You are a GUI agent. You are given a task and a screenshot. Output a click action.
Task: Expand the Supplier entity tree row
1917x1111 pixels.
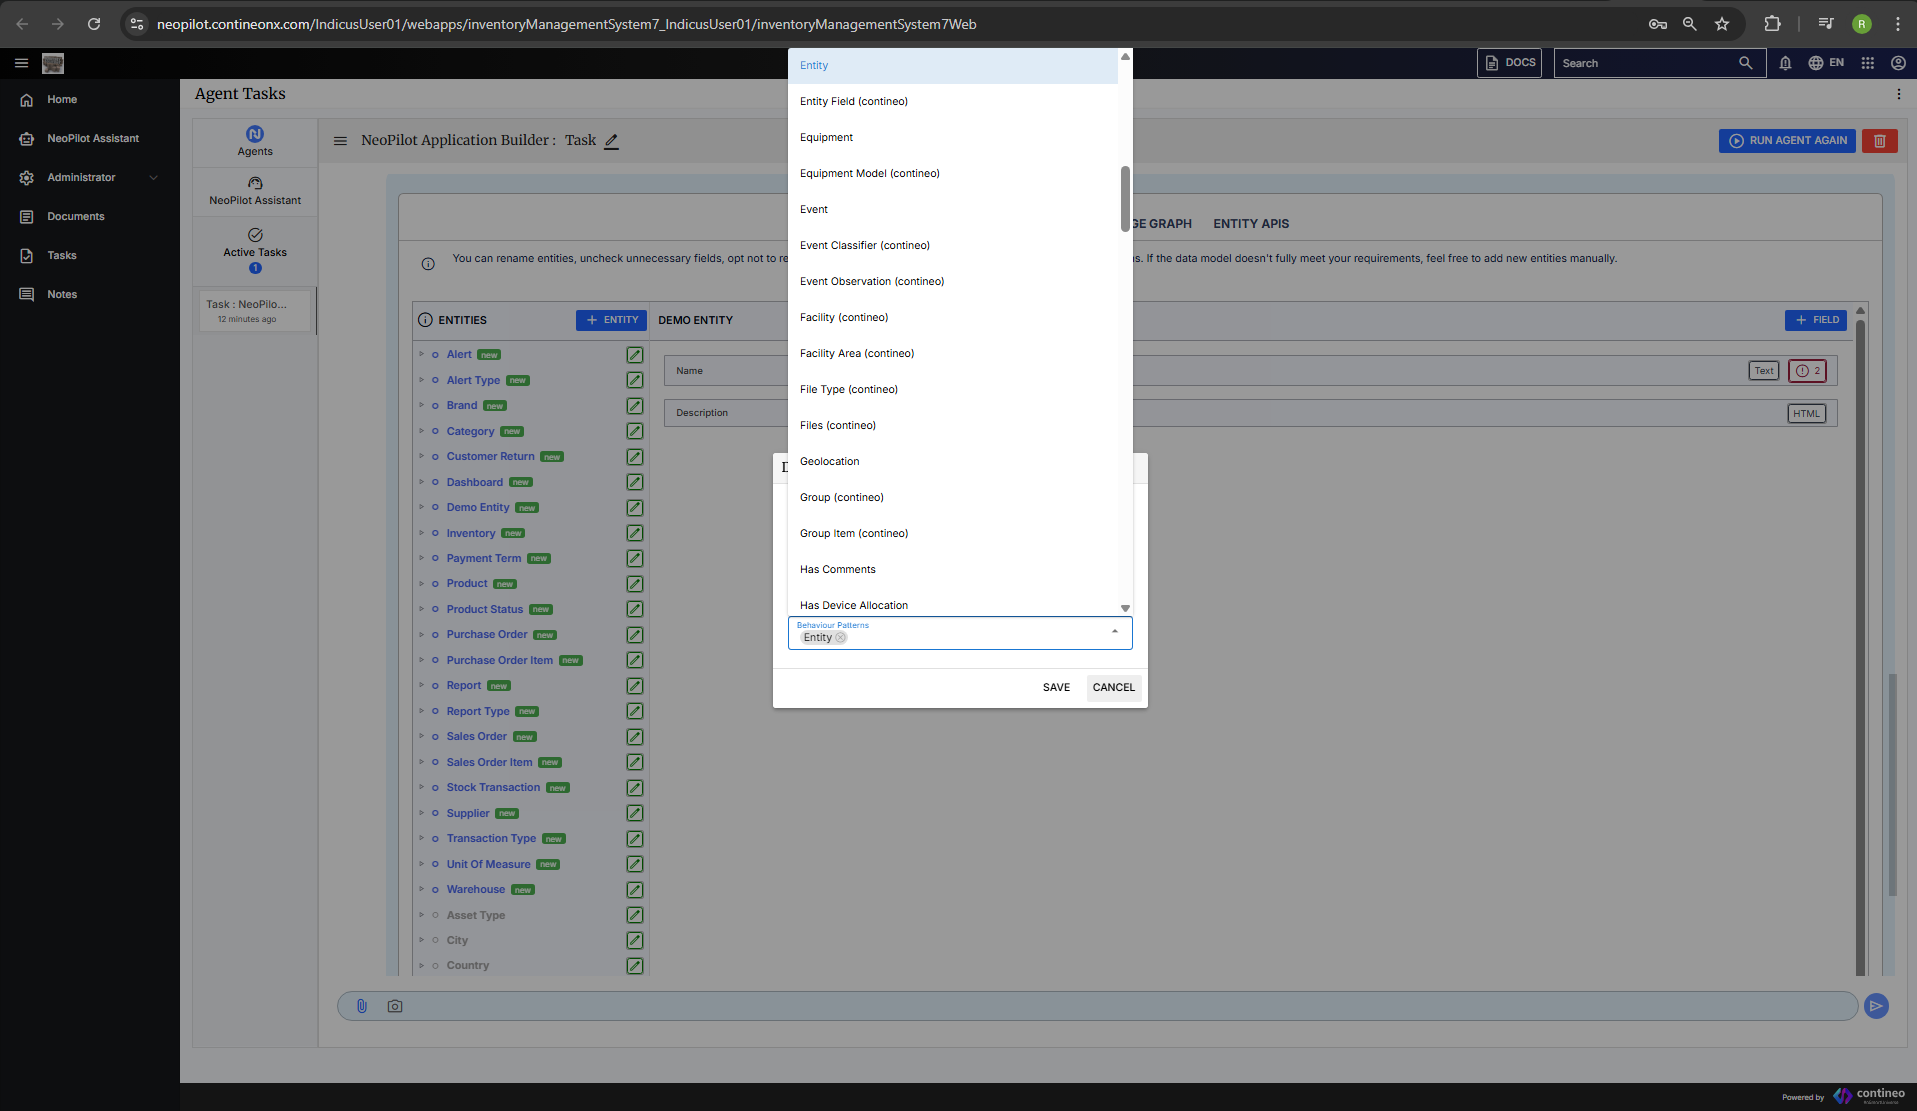click(421, 813)
